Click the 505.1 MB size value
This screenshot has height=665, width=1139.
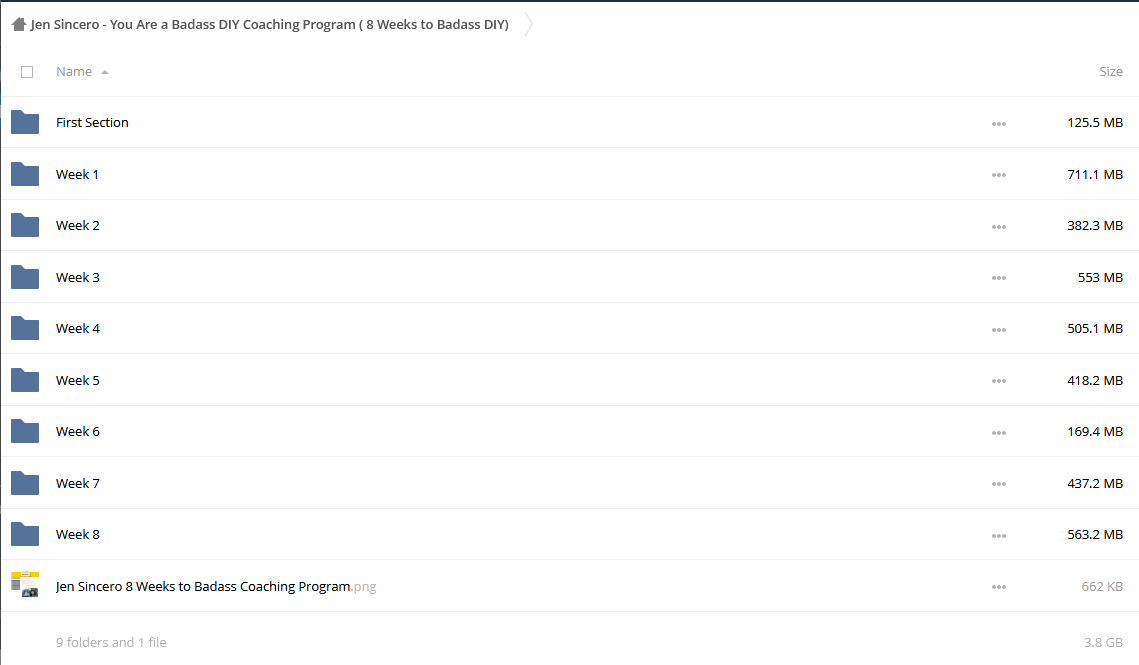coord(1095,329)
